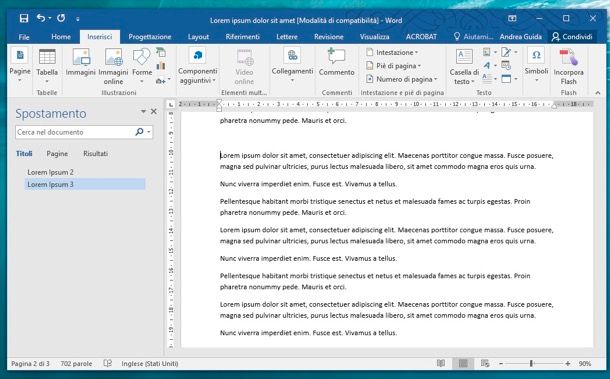The width and height of the screenshot is (610, 379).
Task: Switch to web layout view
Action: pyautogui.click(x=485, y=363)
